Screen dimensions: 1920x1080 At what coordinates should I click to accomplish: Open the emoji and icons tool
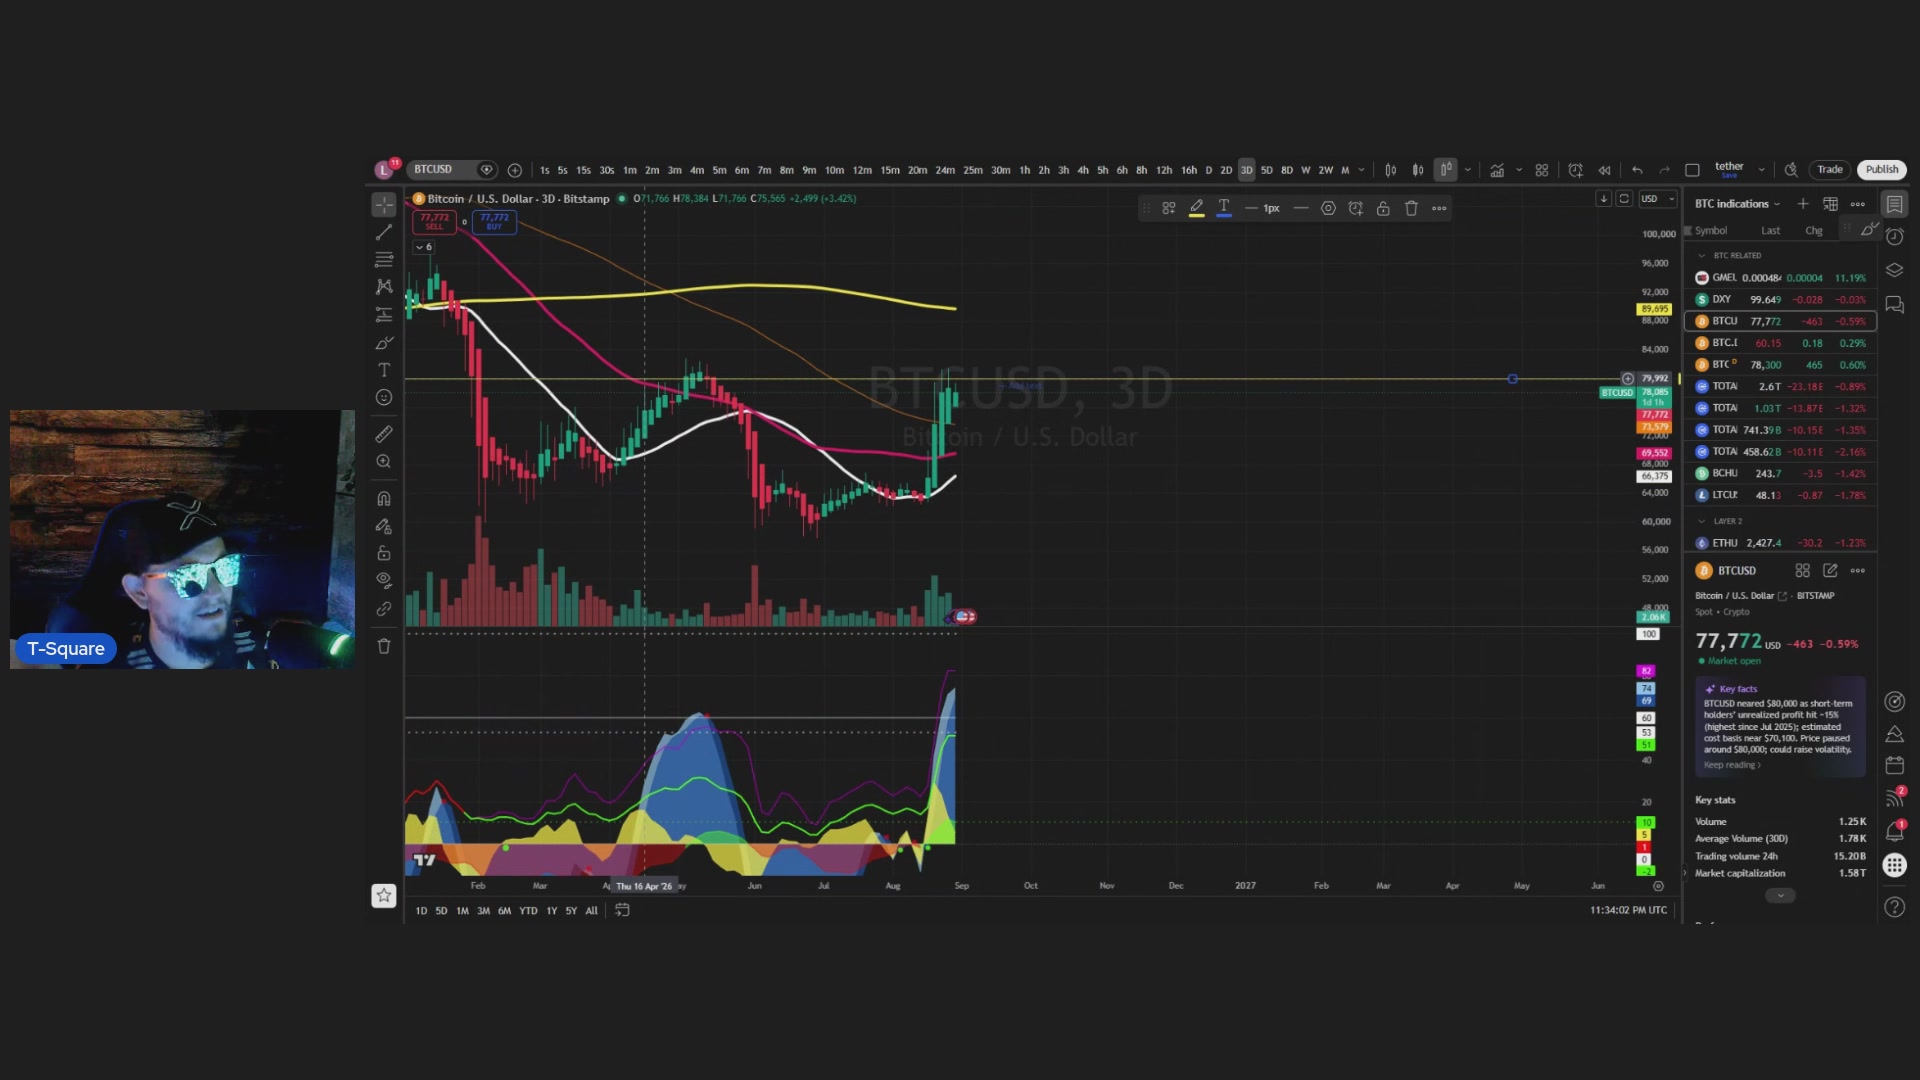384,398
